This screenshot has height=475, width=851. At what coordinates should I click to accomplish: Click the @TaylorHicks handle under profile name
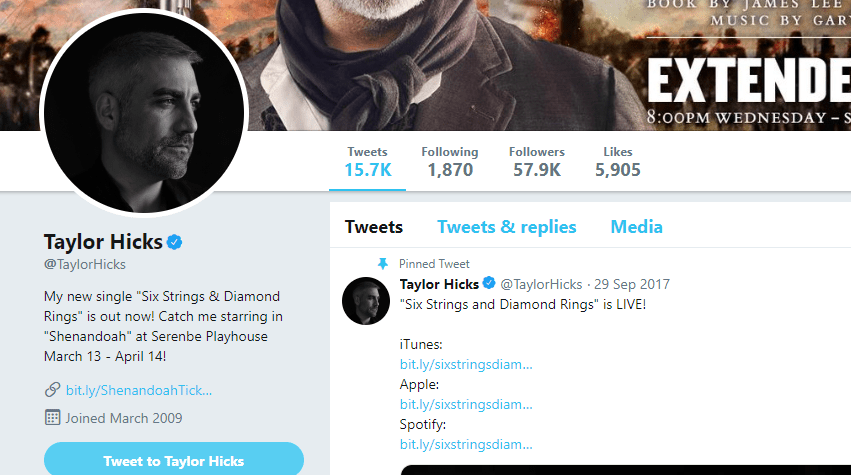pos(85,264)
